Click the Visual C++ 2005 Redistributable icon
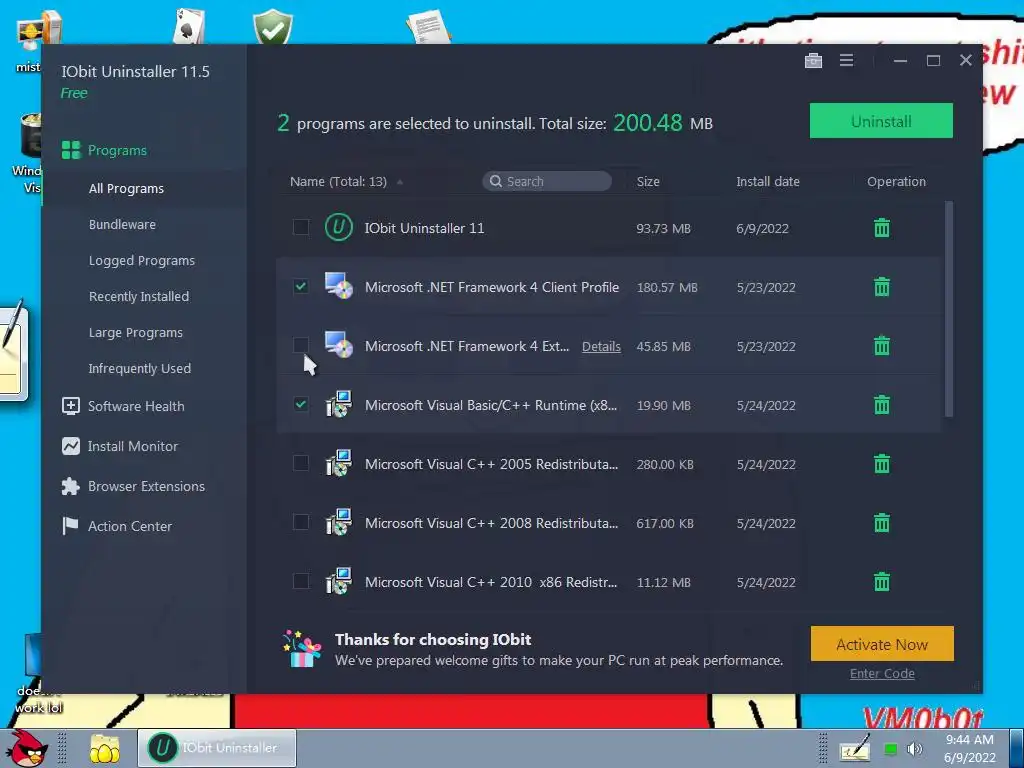 [338, 463]
